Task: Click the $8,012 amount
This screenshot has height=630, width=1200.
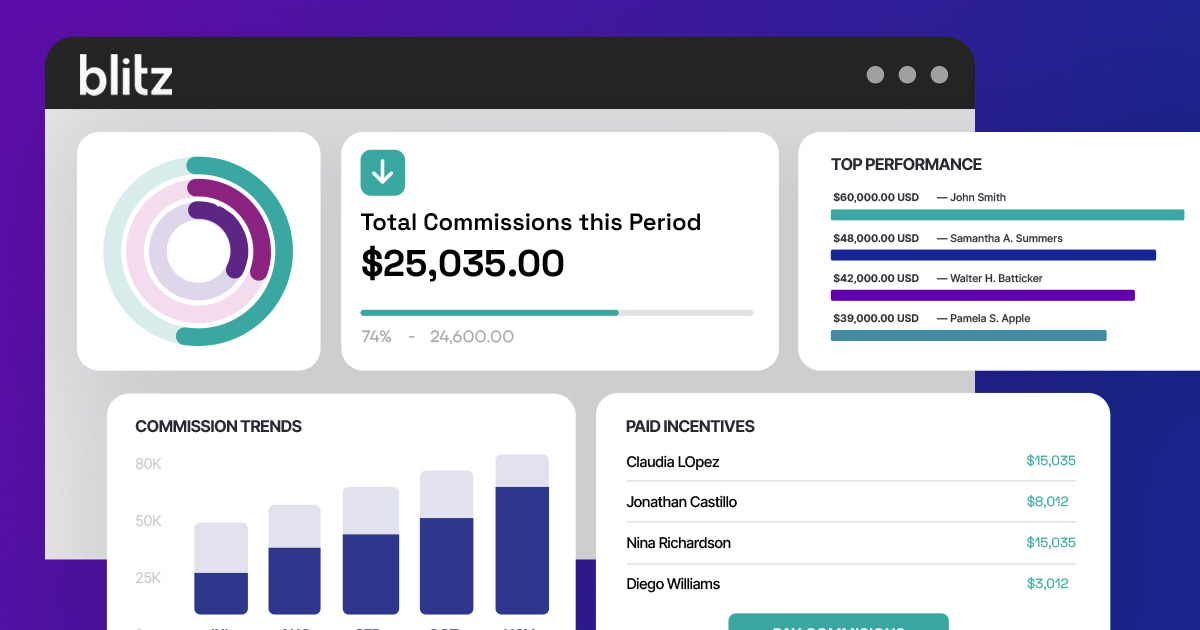Action: point(1048,502)
